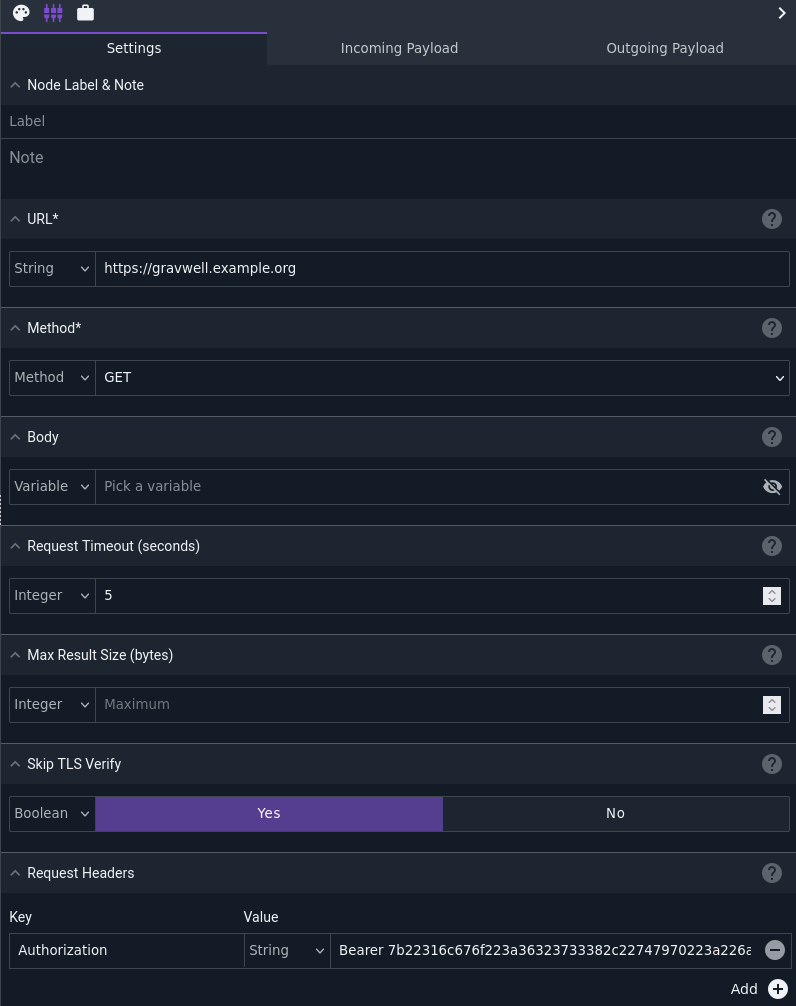
Task: Add a new request header with plus icon
Action: click(778, 989)
